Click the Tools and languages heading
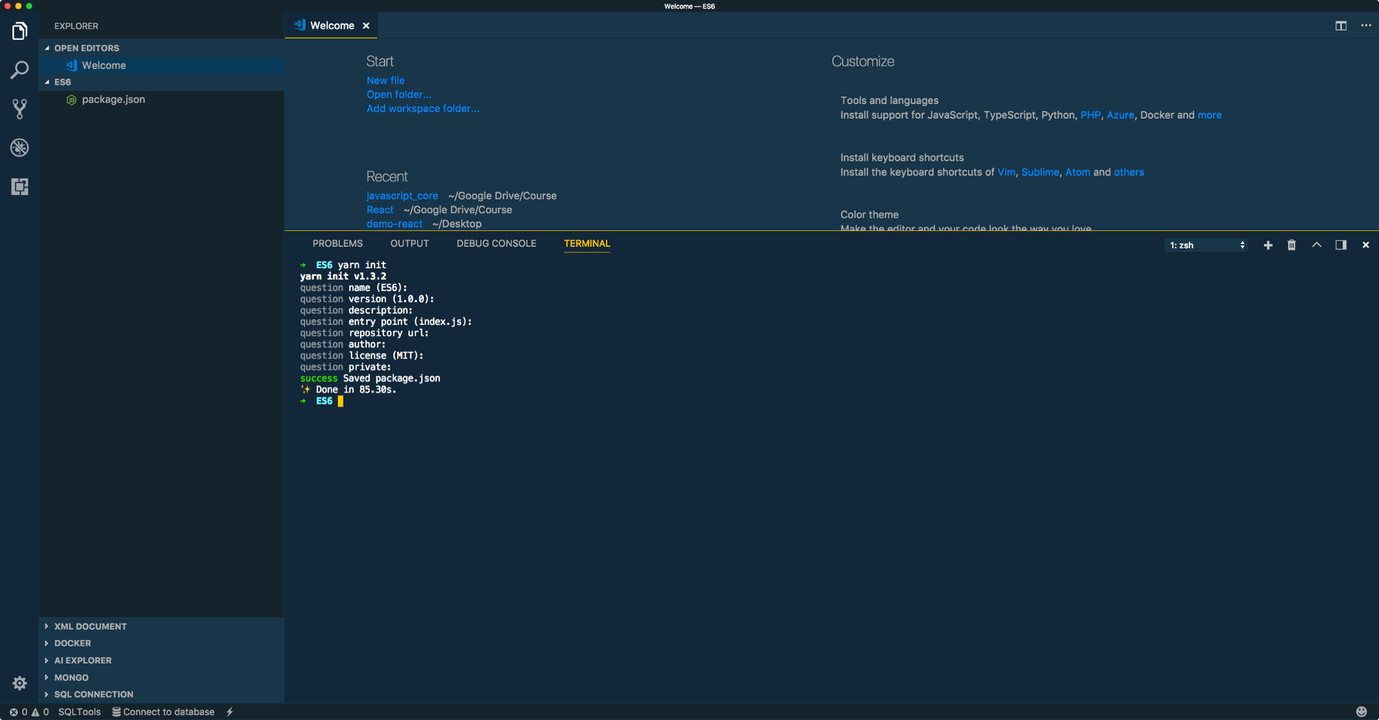This screenshot has width=1379, height=720. pos(890,101)
